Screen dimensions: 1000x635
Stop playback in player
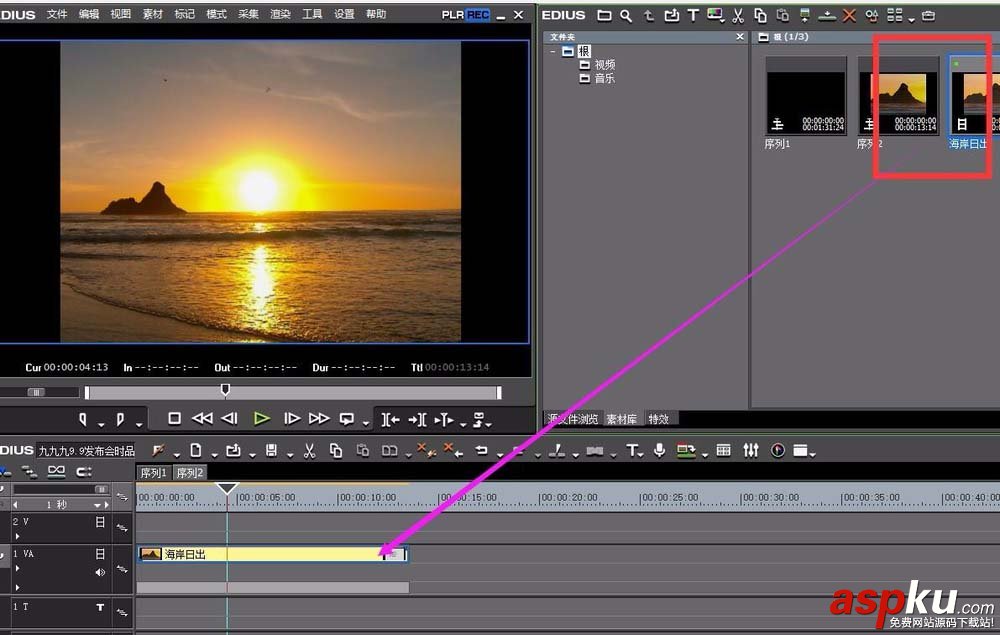(174, 418)
